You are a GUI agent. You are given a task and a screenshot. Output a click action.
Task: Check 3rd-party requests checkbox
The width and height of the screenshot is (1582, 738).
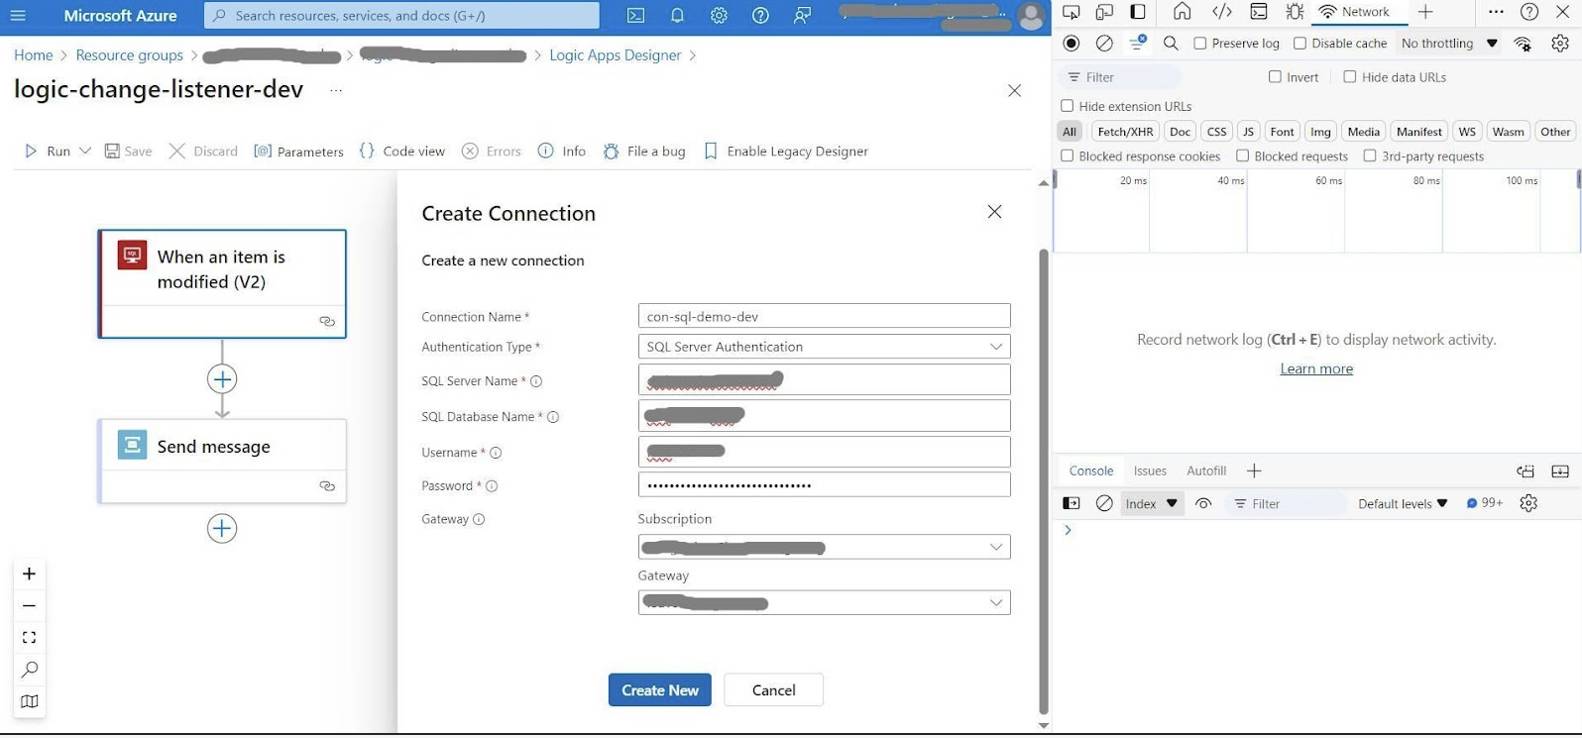(x=1370, y=156)
